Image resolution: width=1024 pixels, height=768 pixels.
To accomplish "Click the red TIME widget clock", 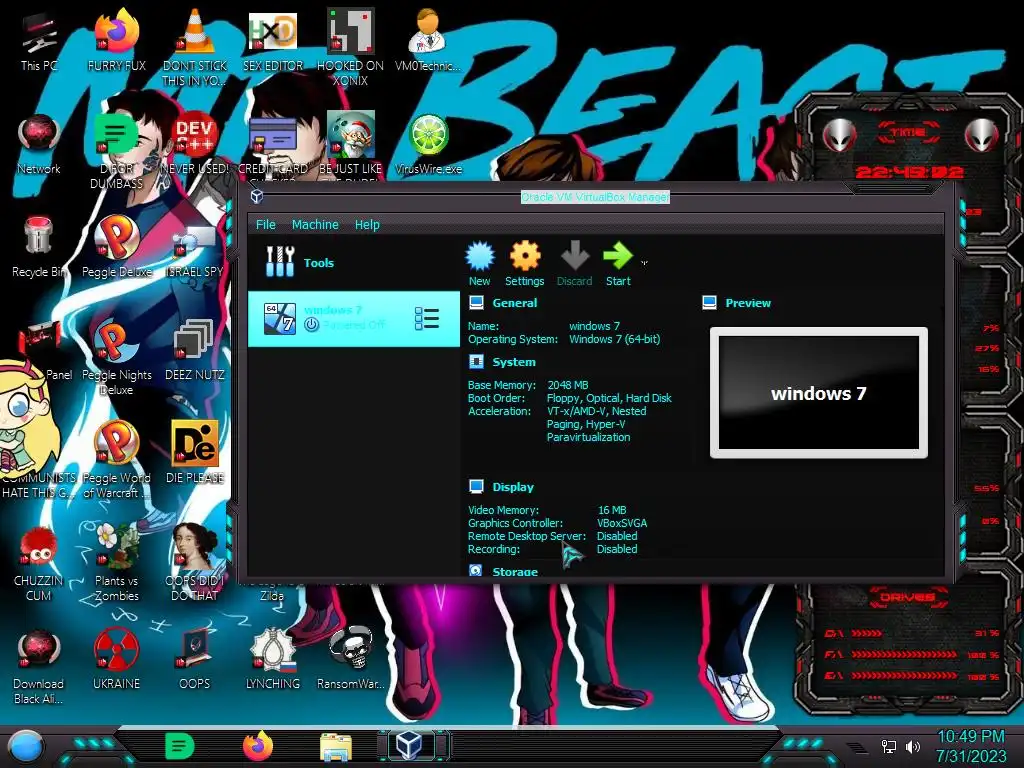I will click(x=909, y=172).
